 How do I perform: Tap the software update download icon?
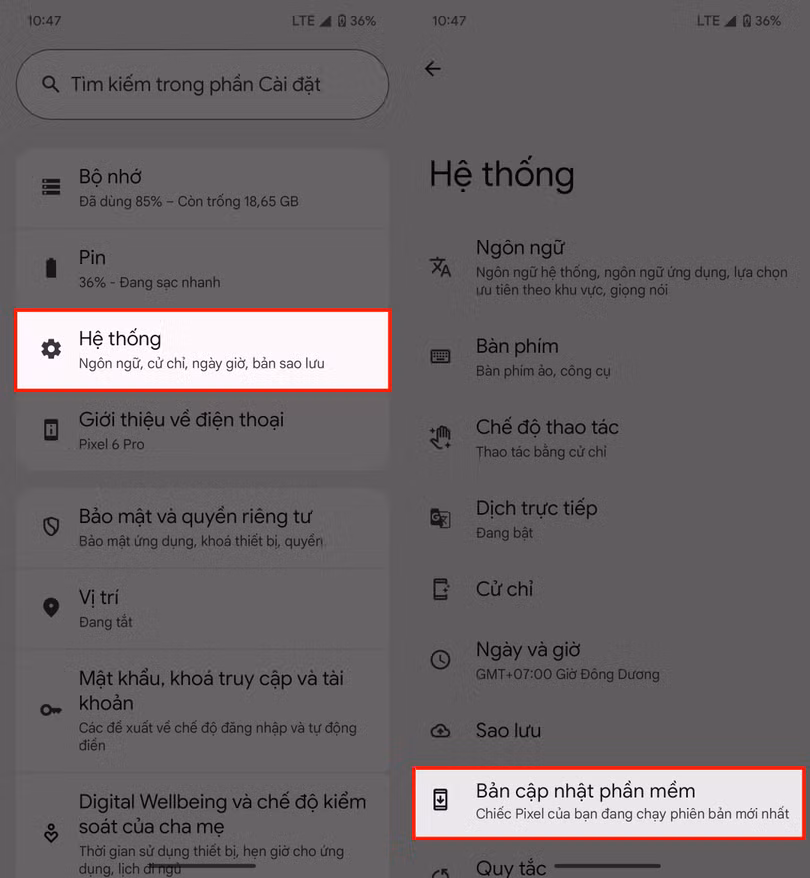[x=441, y=799]
